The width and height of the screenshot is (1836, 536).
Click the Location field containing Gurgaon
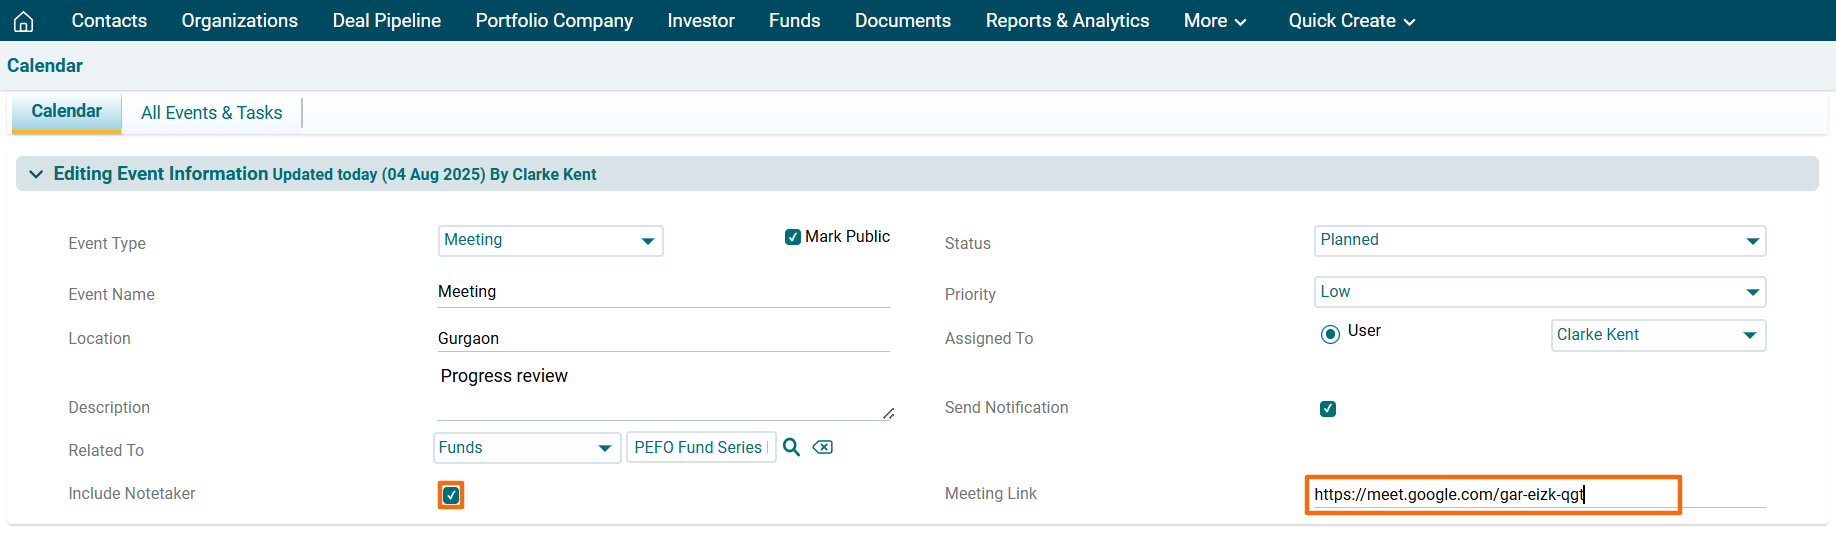pyautogui.click(x=663, y=338)
